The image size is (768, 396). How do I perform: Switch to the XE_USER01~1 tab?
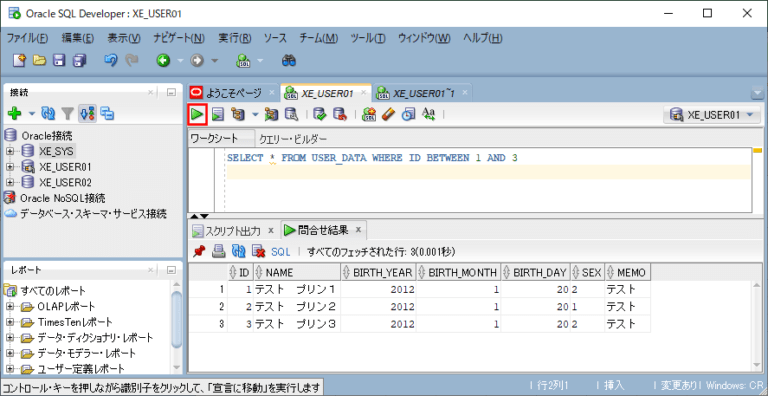point(424,93)
